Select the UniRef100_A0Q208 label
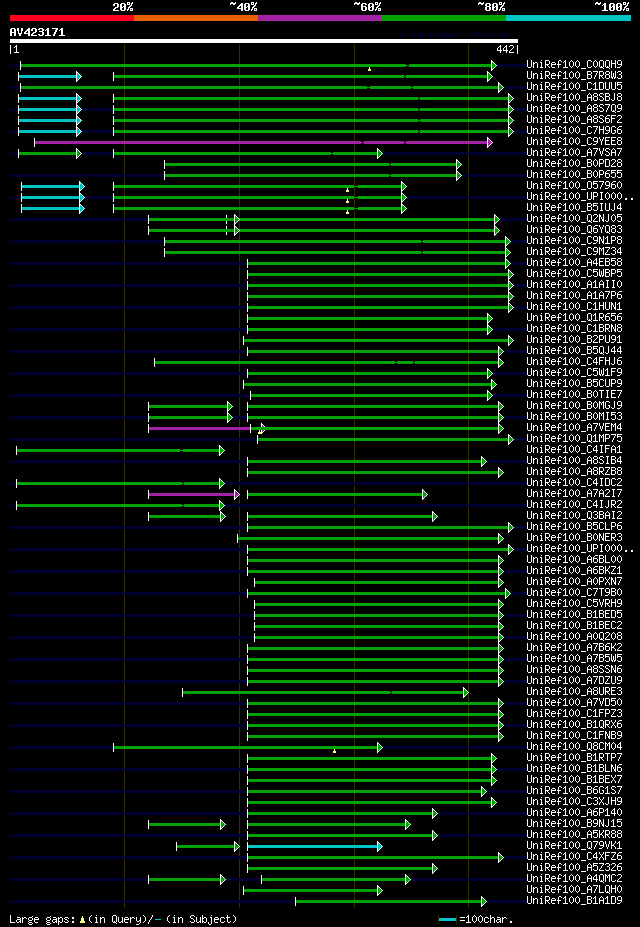This screenshot has height=927, width=640. (574, 638)
